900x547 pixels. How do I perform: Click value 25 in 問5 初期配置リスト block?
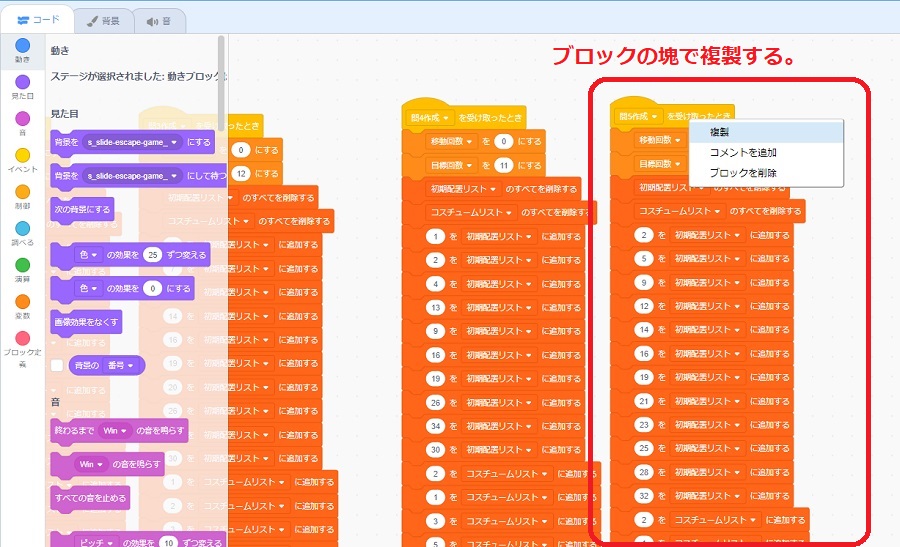(643, 448)
